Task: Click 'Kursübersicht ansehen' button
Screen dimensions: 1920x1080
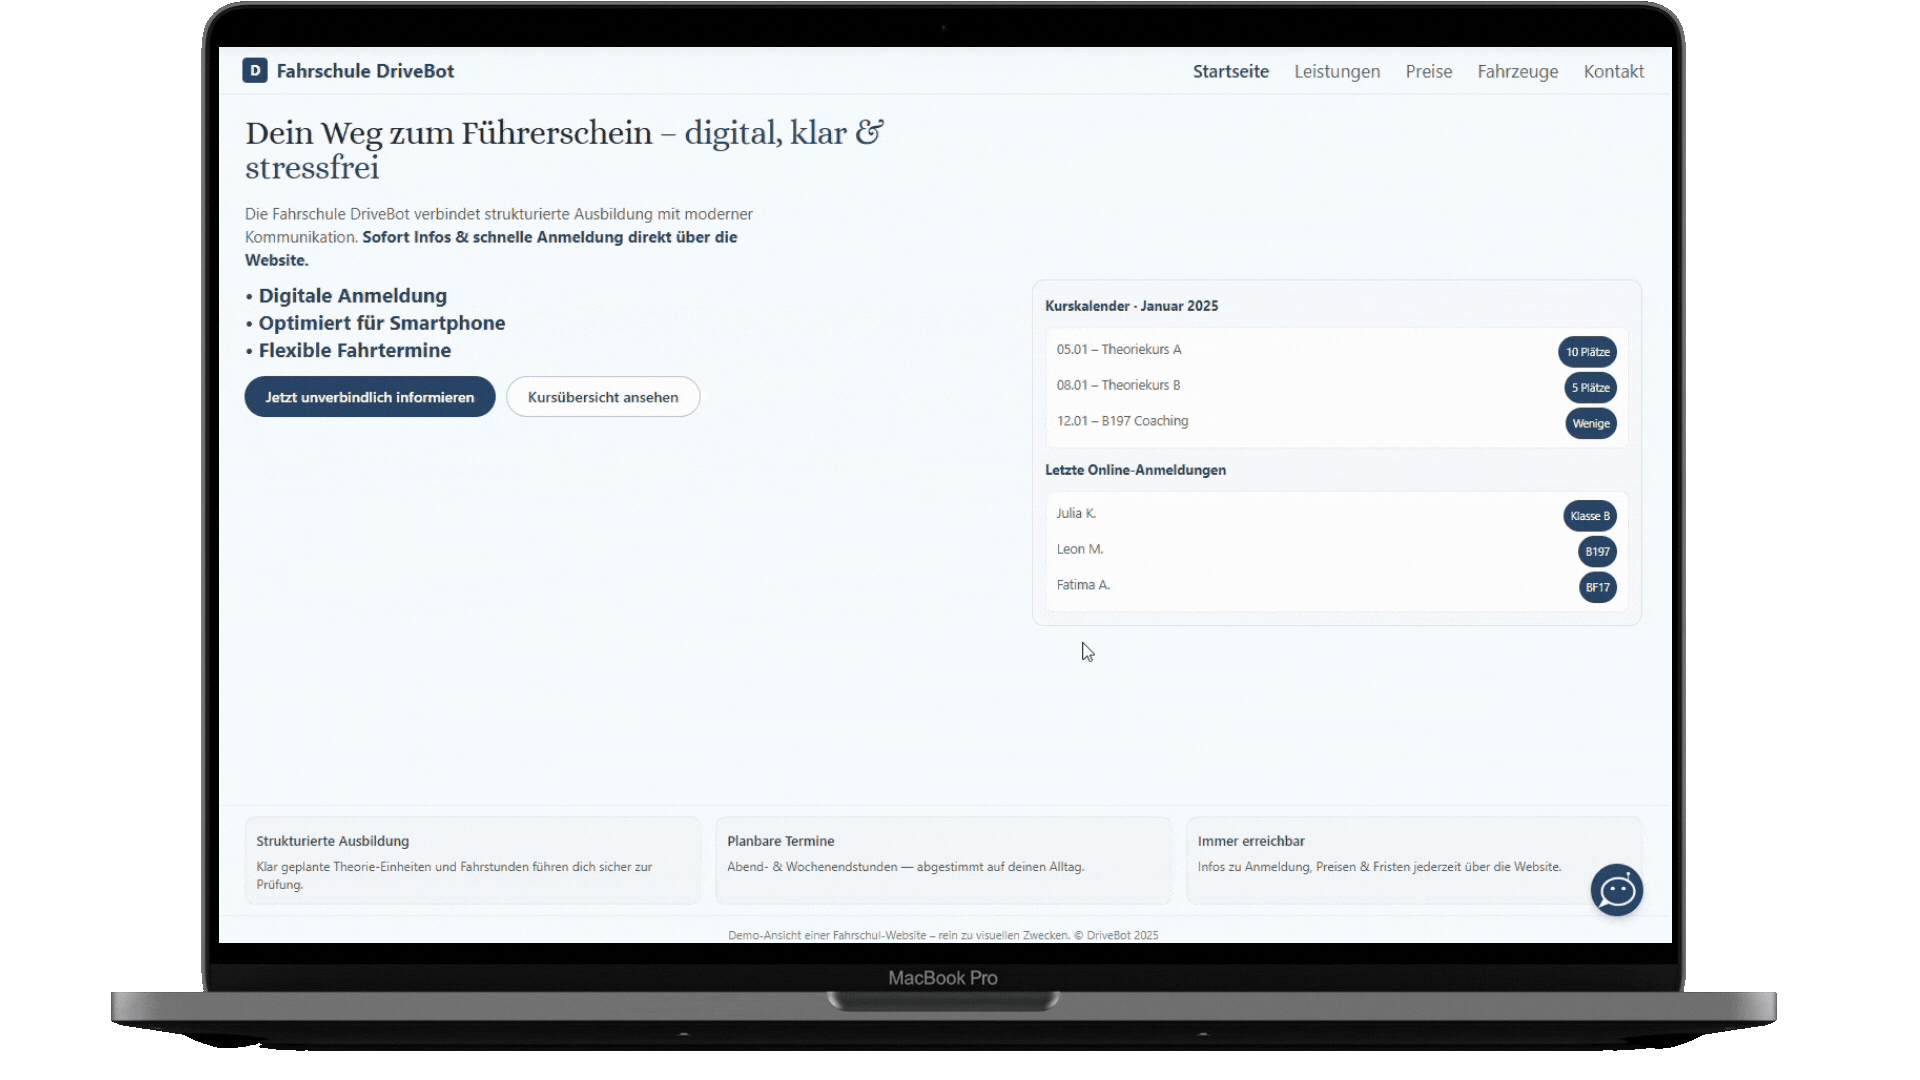Action: tap(603, 397)
